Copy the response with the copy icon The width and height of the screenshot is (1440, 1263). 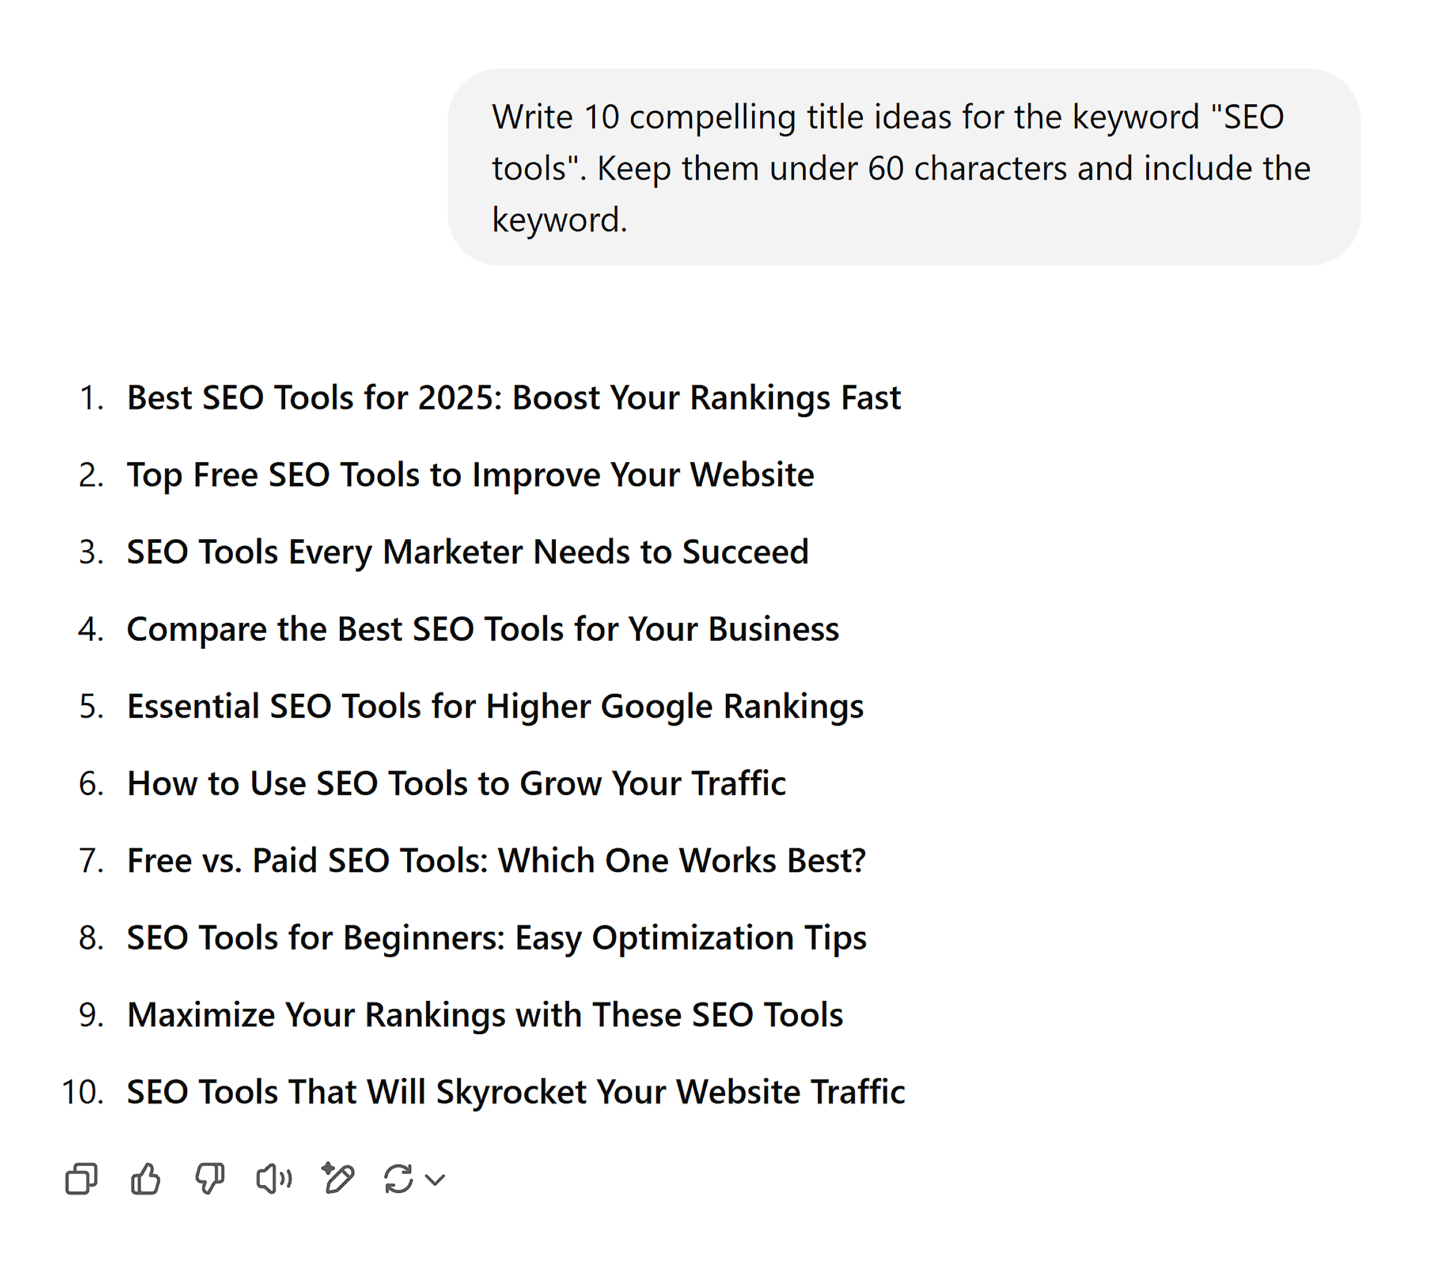click(x=81, y=1179)
